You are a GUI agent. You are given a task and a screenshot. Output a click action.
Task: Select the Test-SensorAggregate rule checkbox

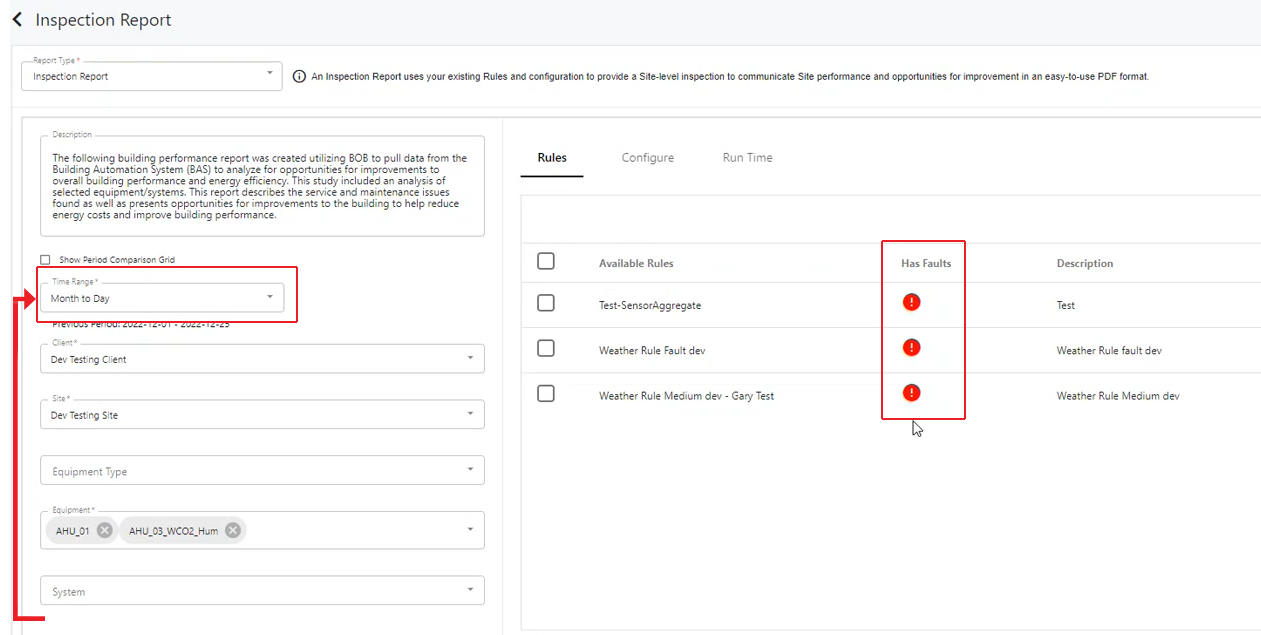click(x=546, y=303)
